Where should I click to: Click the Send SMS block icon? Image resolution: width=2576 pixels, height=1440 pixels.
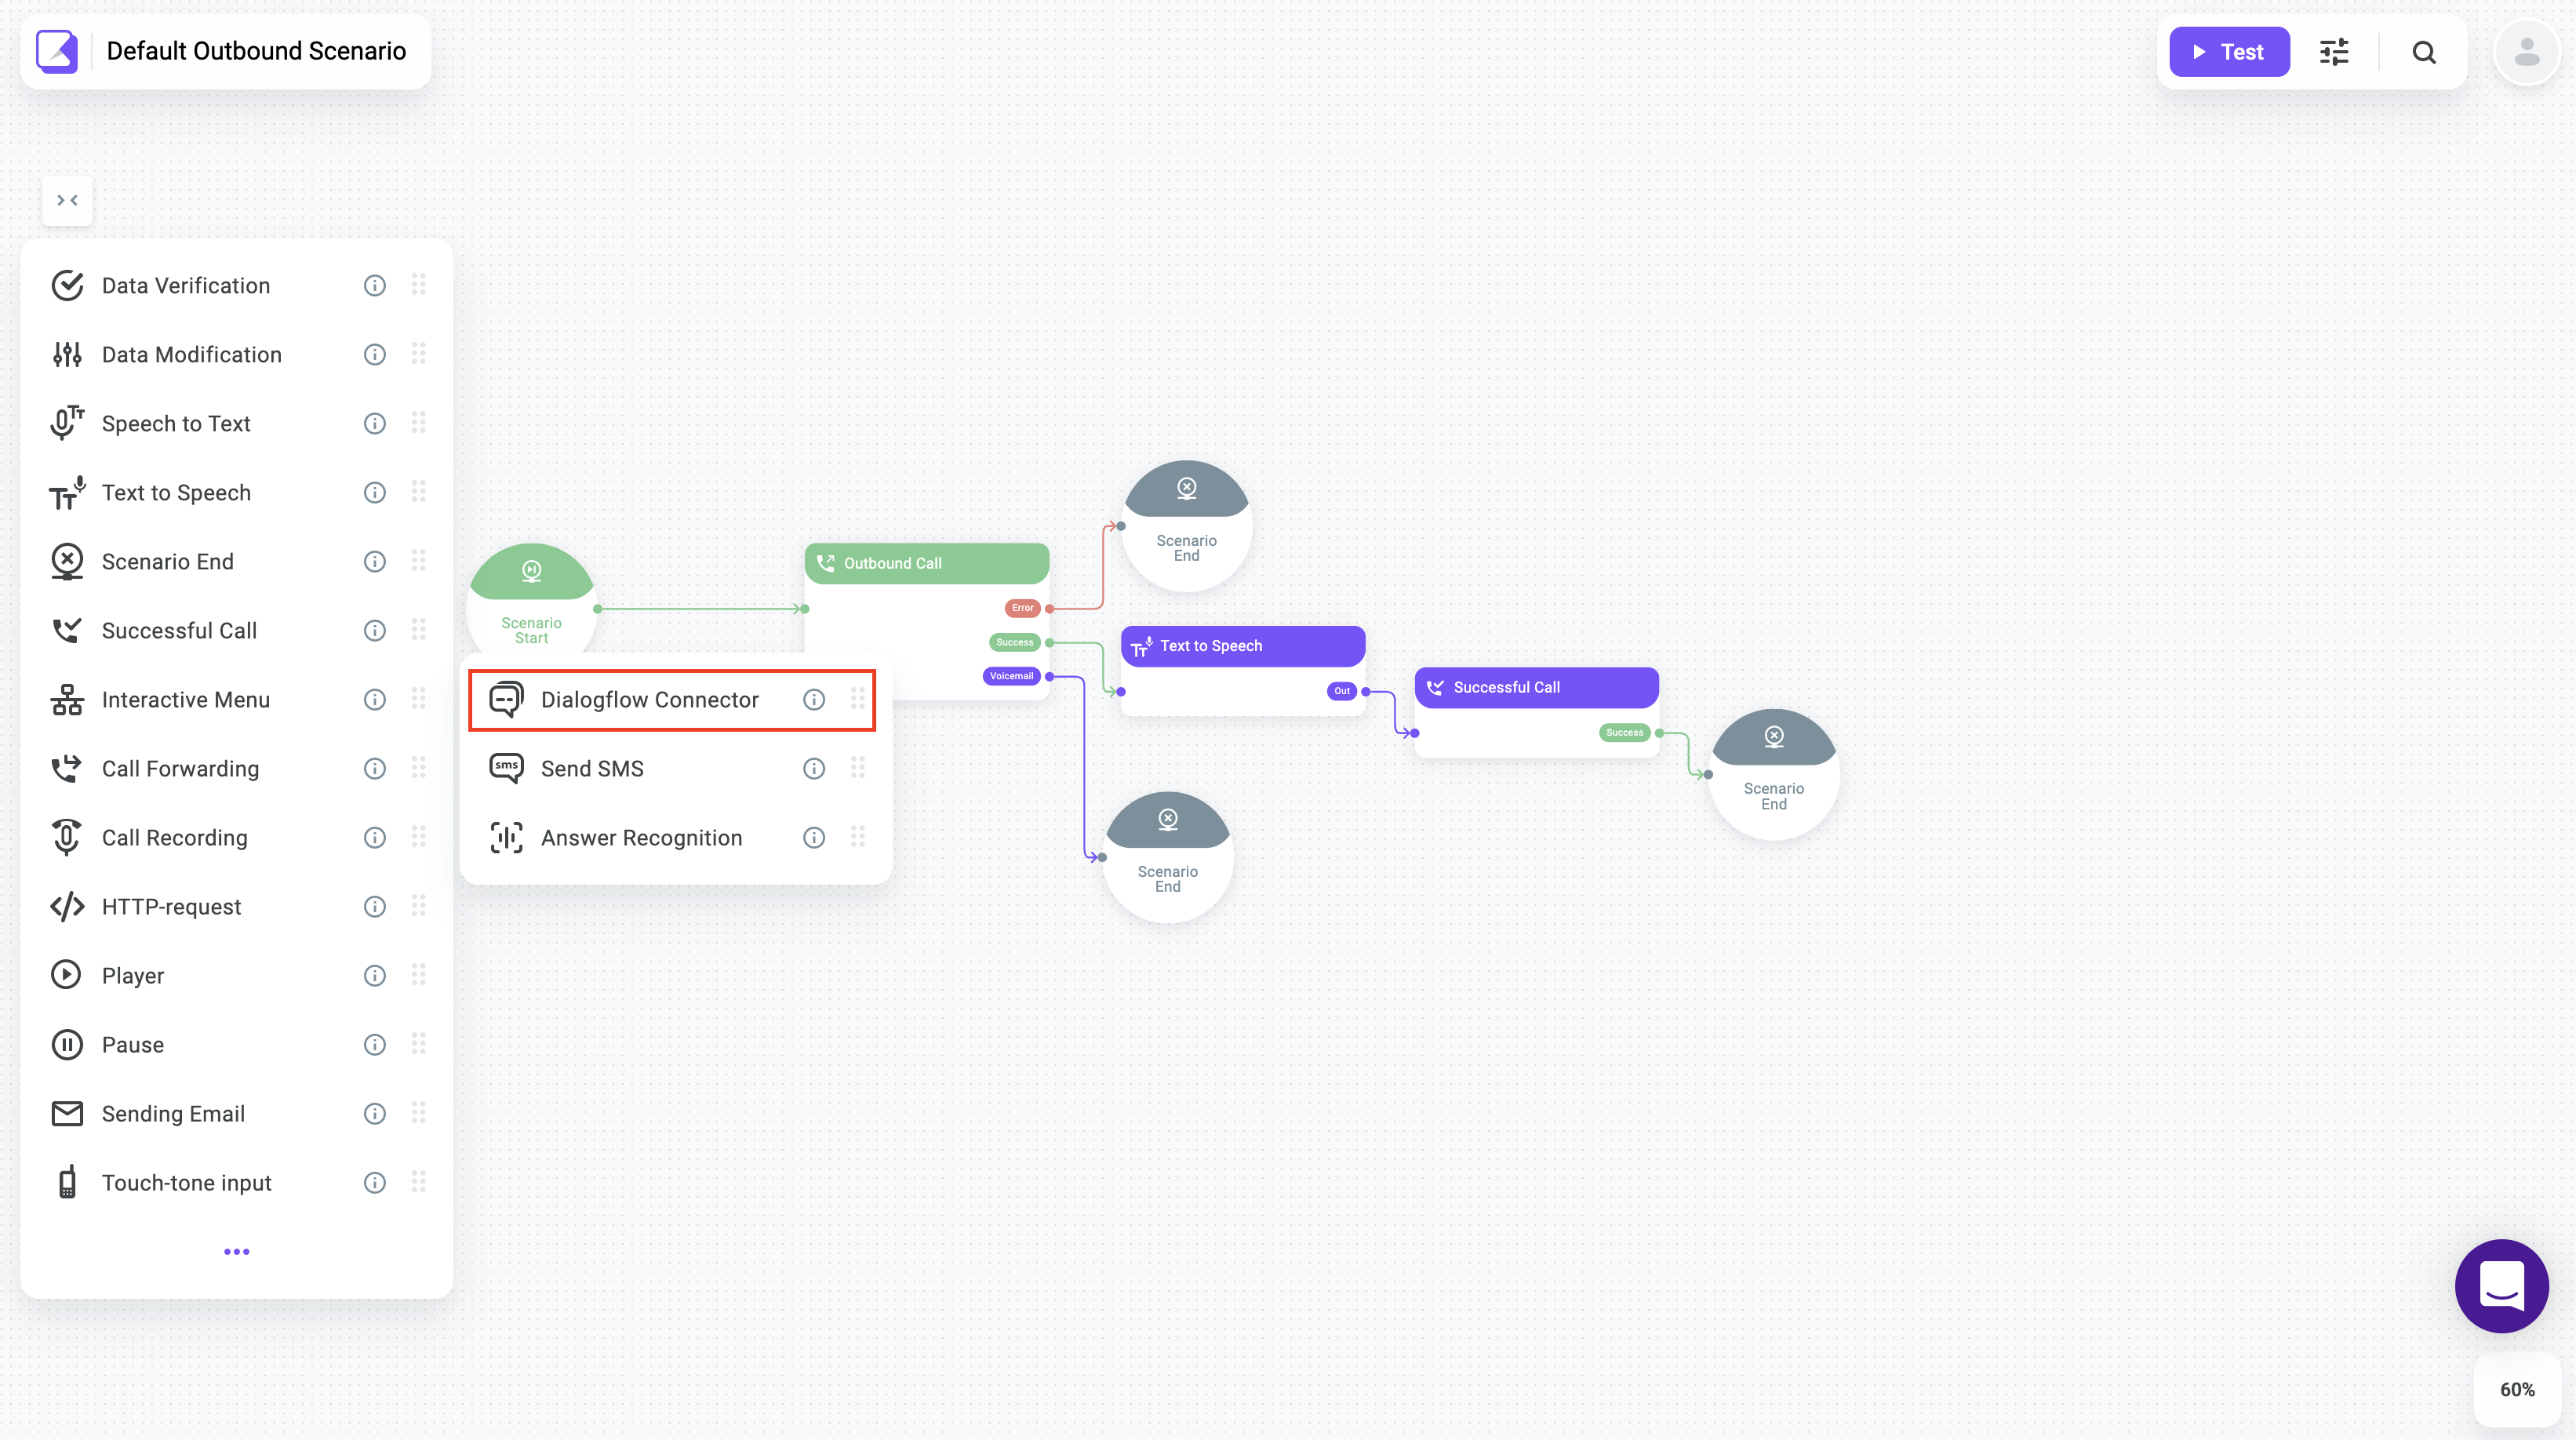[506, 769]
